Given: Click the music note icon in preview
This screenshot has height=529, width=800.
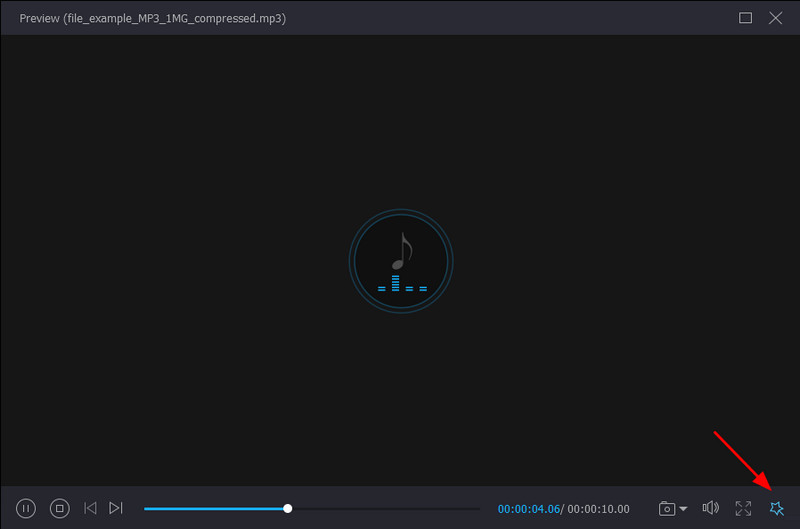Looking at the screenshot, I should [403, 251].
